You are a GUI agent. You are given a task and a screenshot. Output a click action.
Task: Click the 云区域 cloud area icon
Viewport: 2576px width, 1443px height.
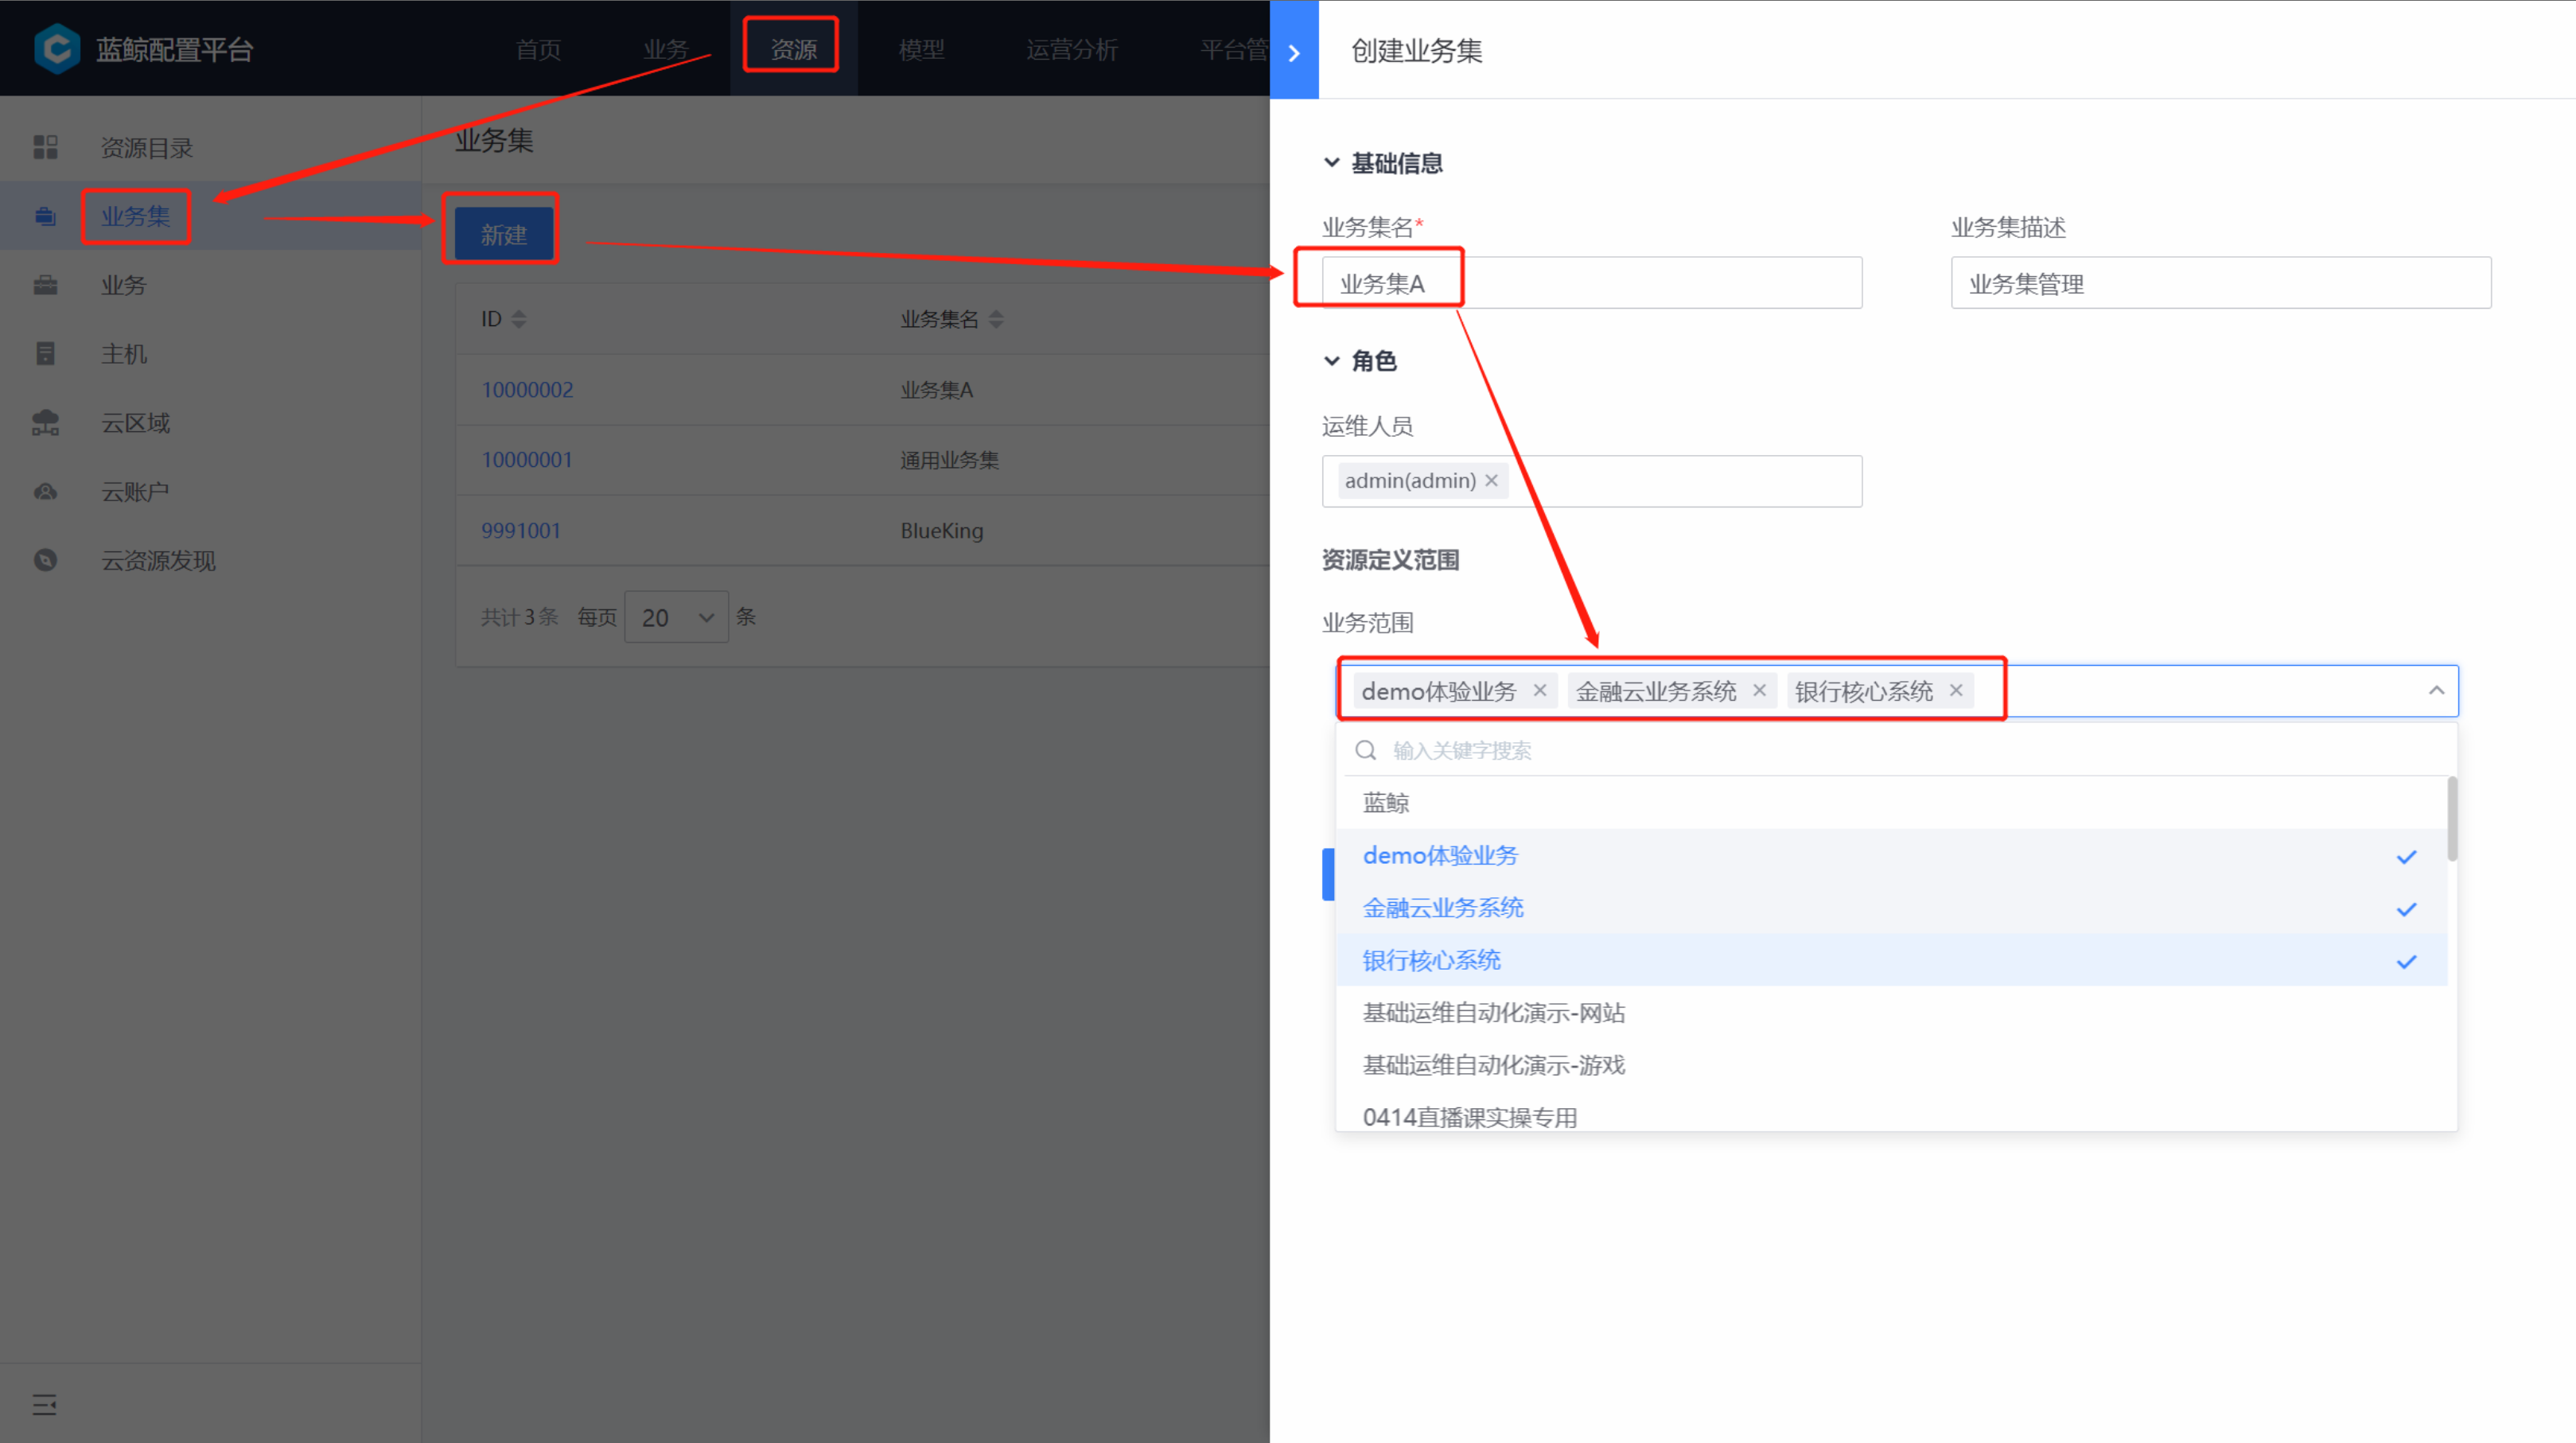pos(45,423)
